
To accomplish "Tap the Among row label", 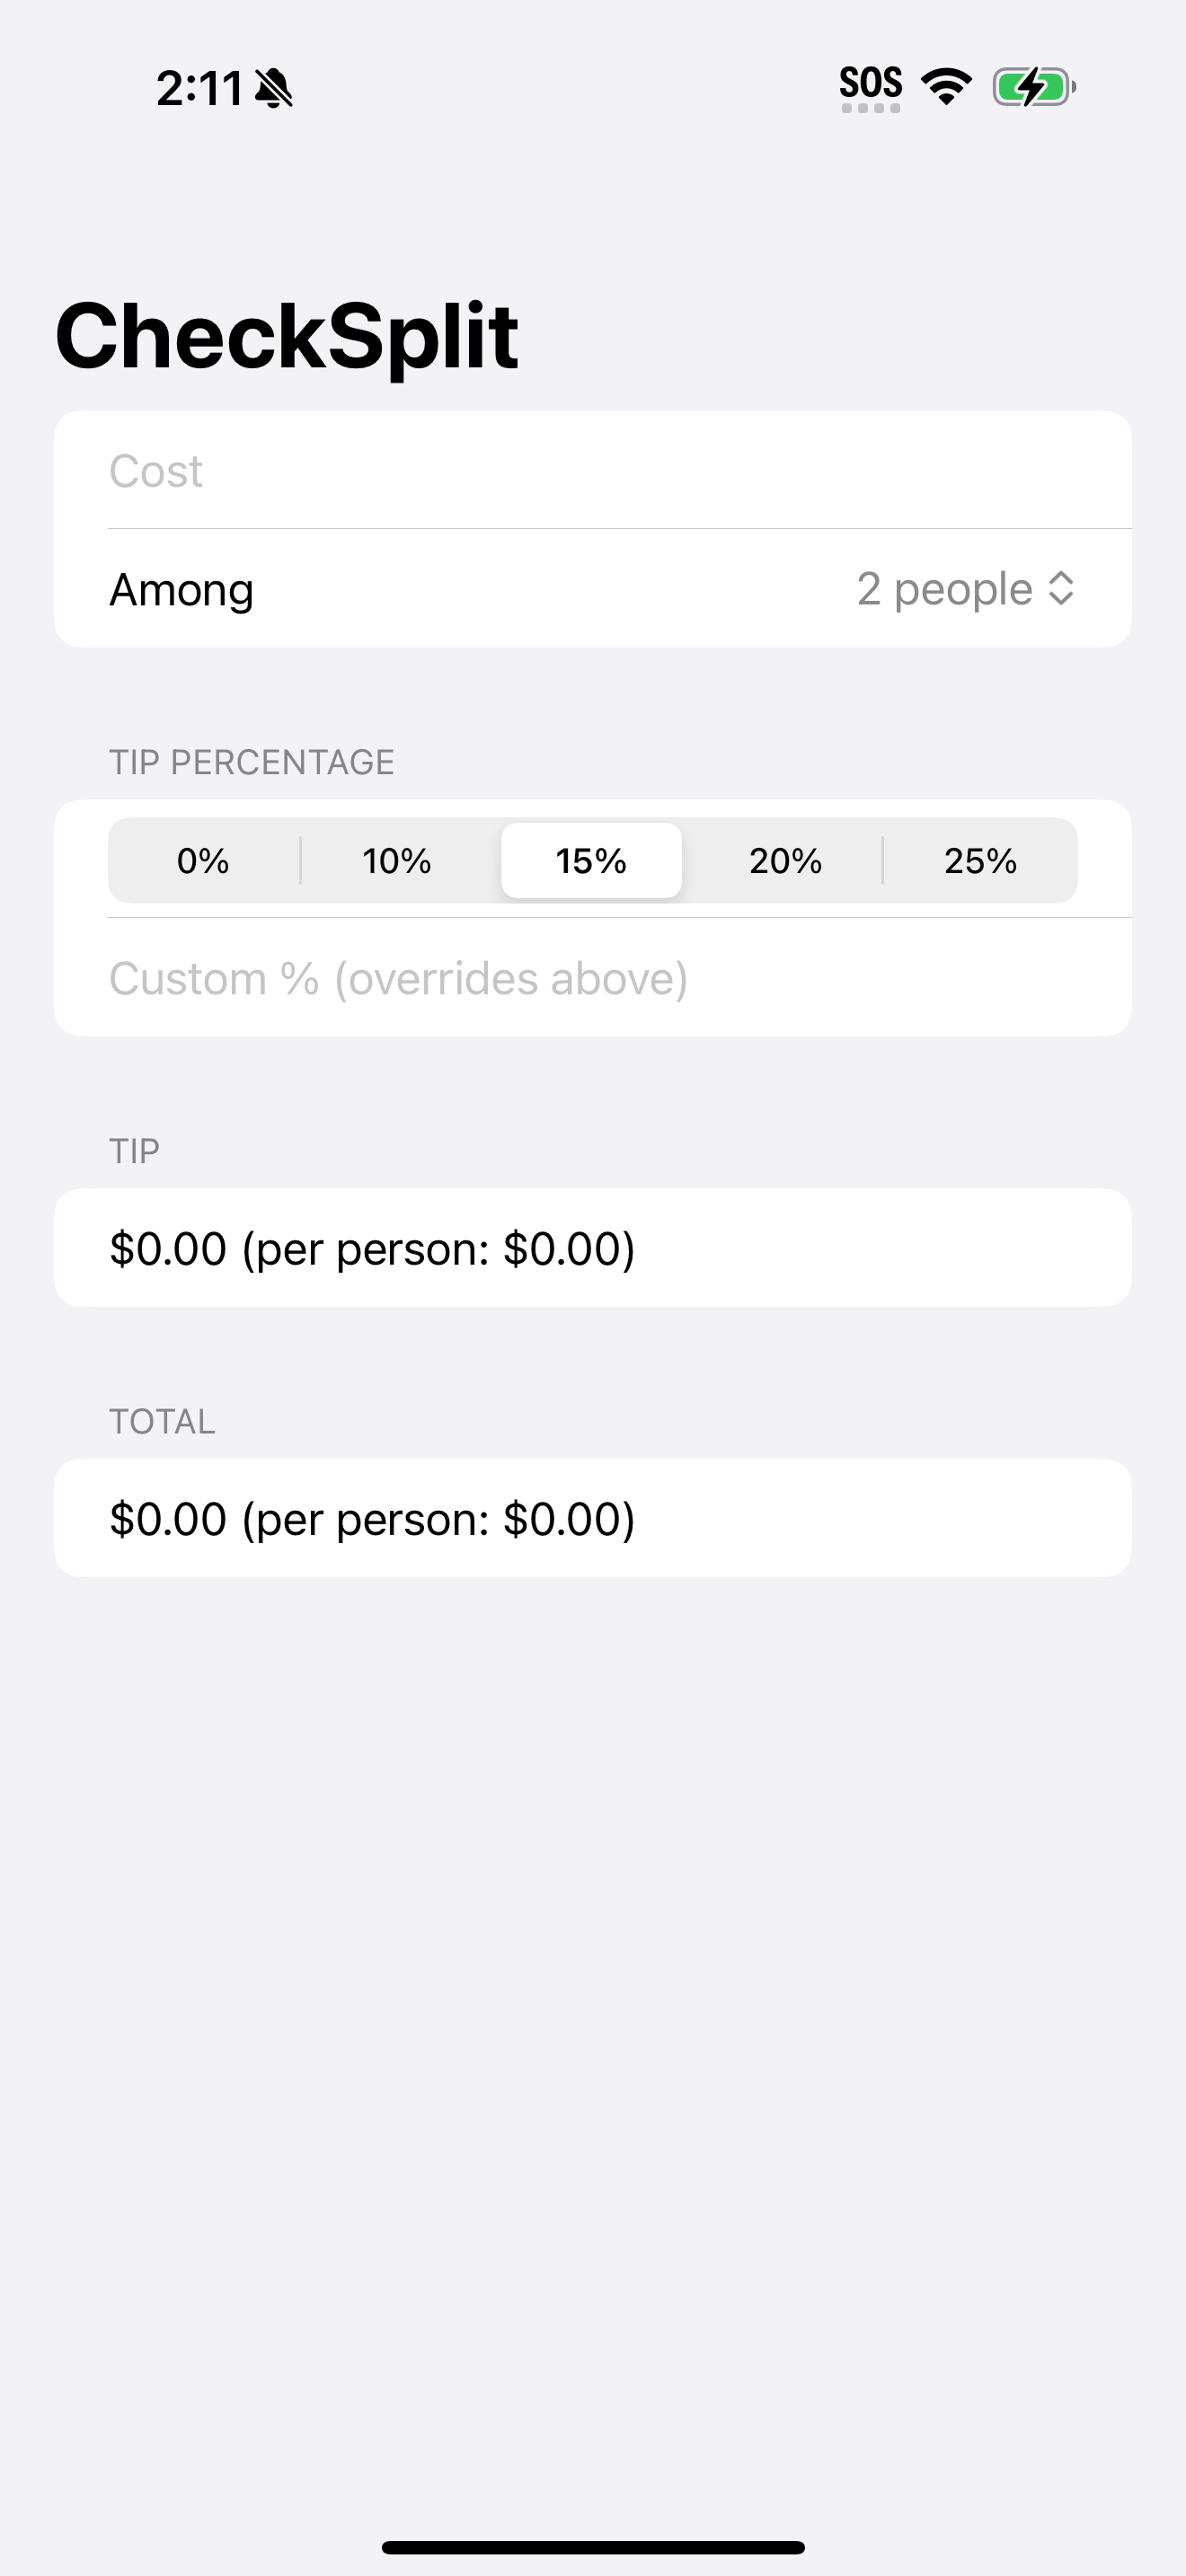I will (181, 589).
